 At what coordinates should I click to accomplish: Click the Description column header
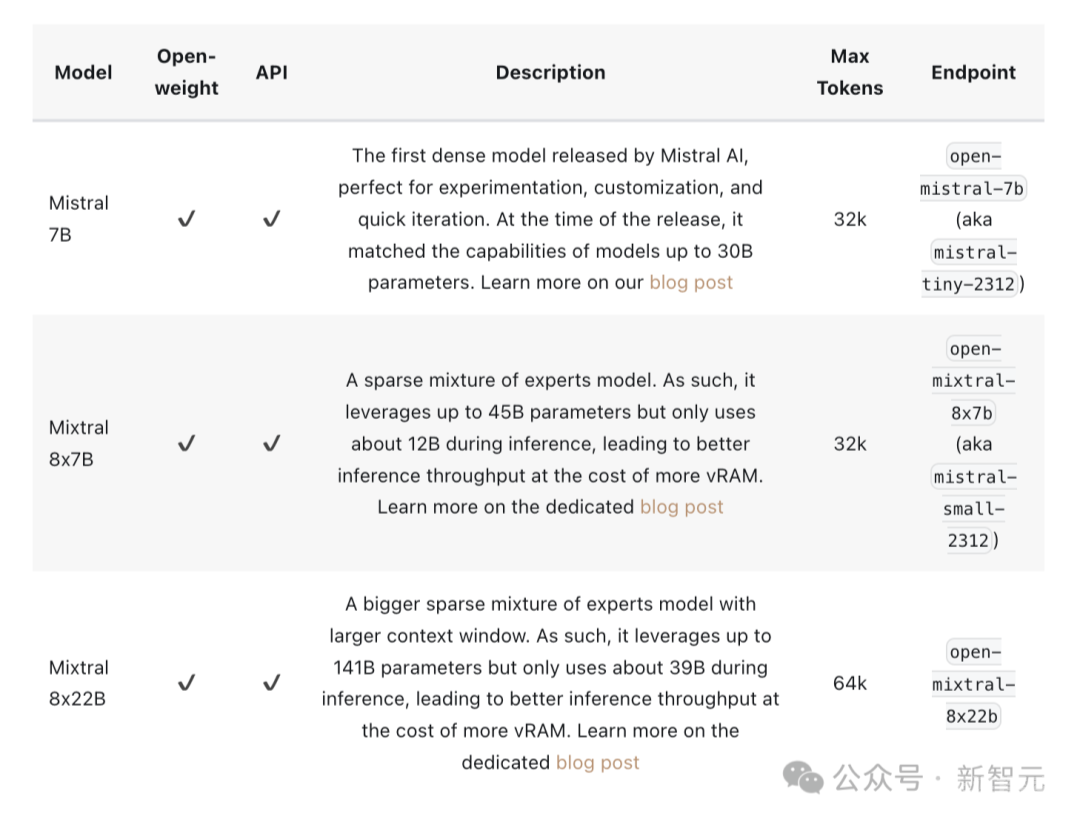tap(550, 72)
